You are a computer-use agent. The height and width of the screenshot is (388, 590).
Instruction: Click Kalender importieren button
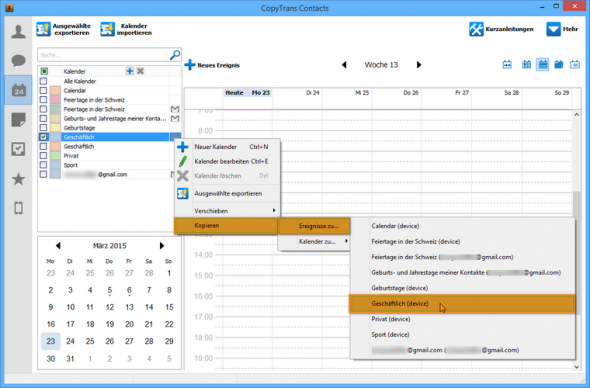pyautogui.click(x=126, y=29)
